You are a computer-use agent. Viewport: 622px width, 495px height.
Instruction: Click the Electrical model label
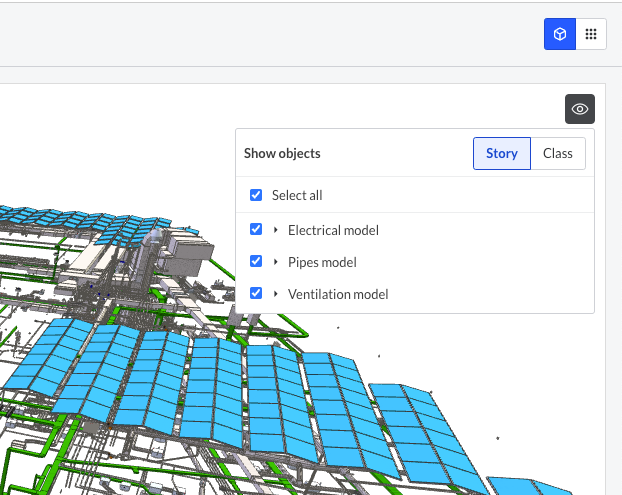click(x=333, y=230)
